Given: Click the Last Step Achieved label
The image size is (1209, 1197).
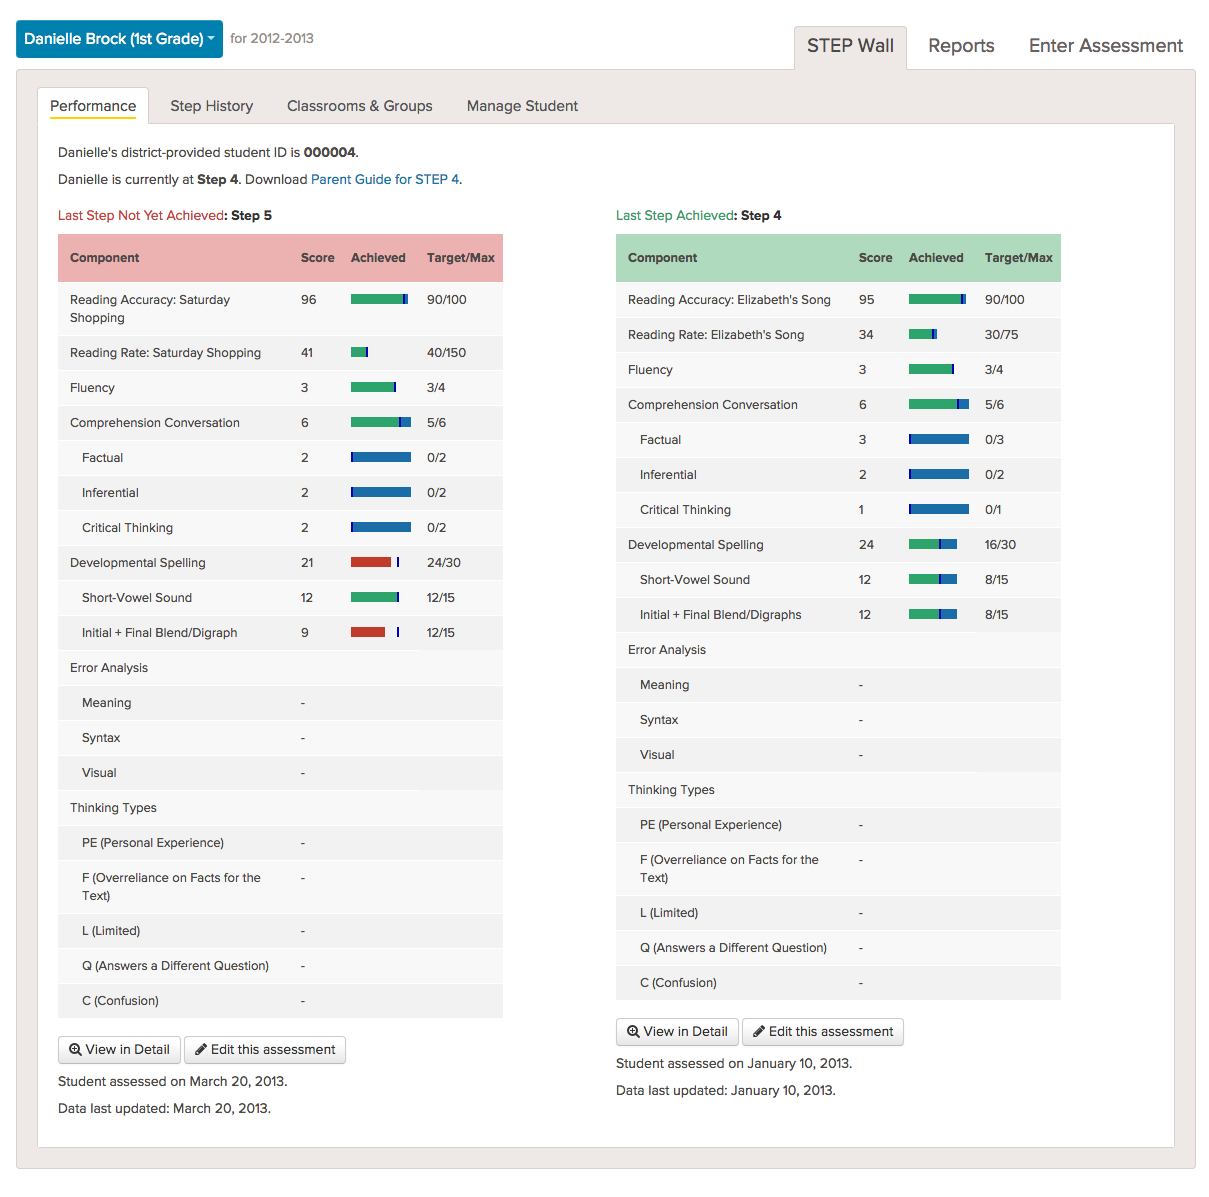Looking at the screenshot, I should tap(676, 215).
